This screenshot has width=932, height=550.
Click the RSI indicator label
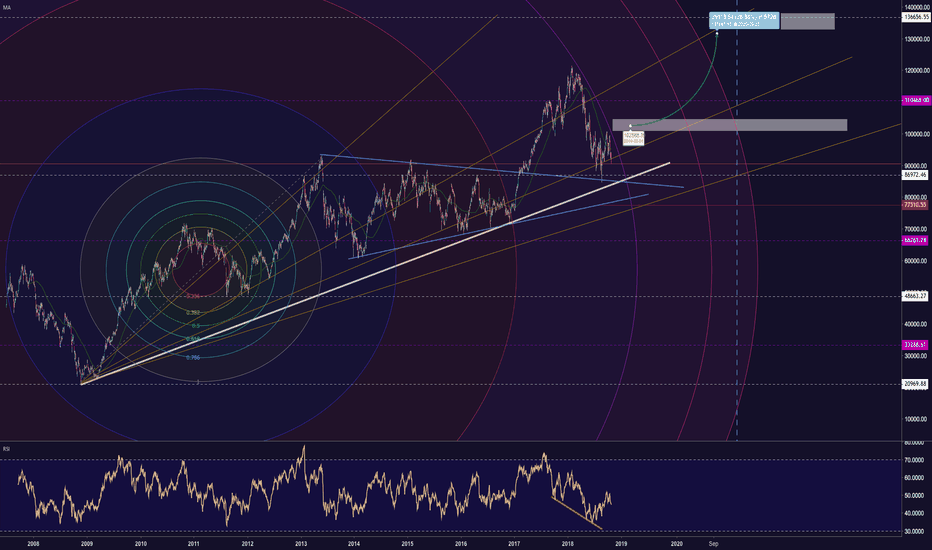point(6,448)
